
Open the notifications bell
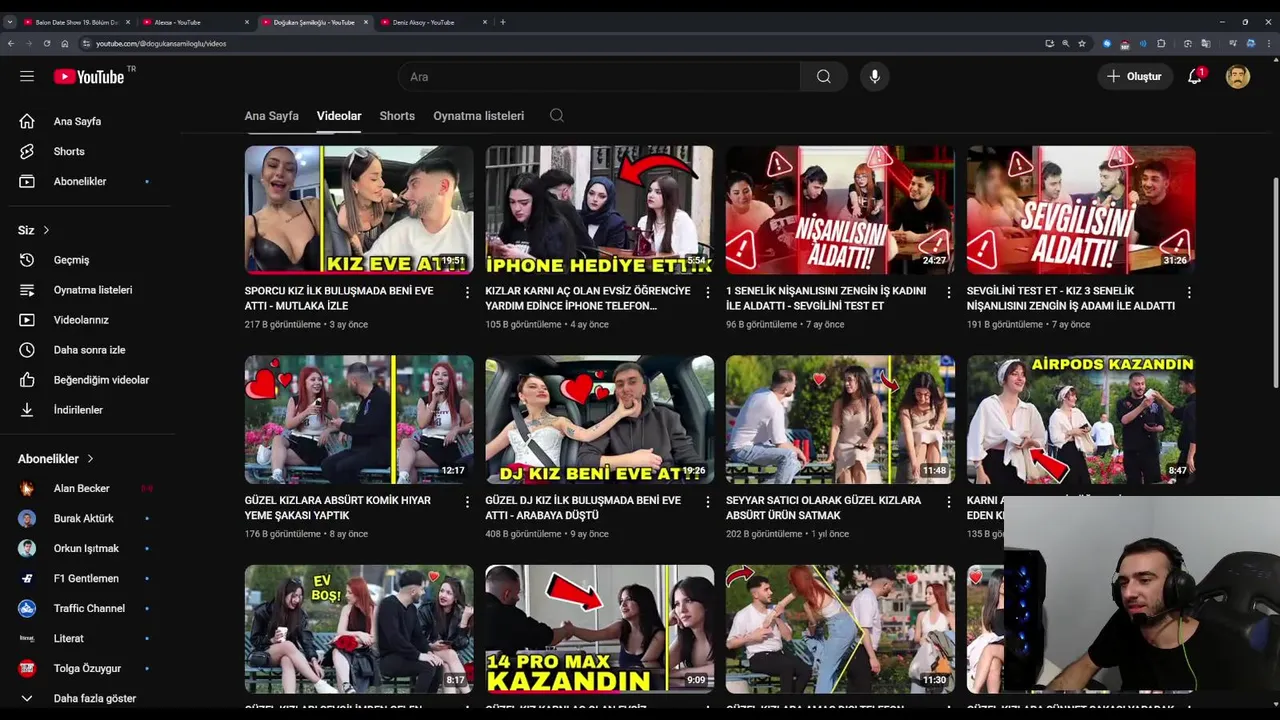1194,77
